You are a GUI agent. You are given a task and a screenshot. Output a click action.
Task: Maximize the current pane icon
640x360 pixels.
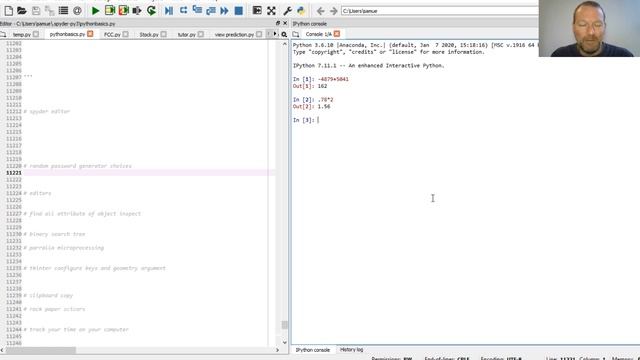click(x=257, y=11)
